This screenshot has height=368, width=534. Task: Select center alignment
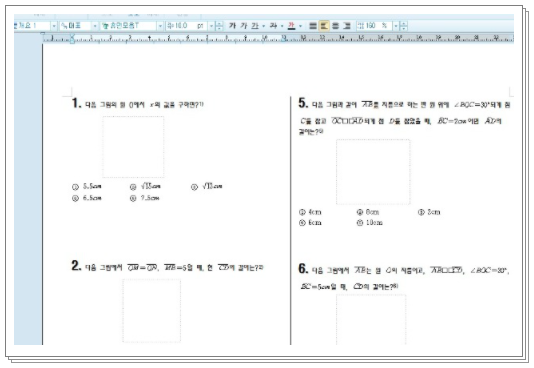coord(335,26)
